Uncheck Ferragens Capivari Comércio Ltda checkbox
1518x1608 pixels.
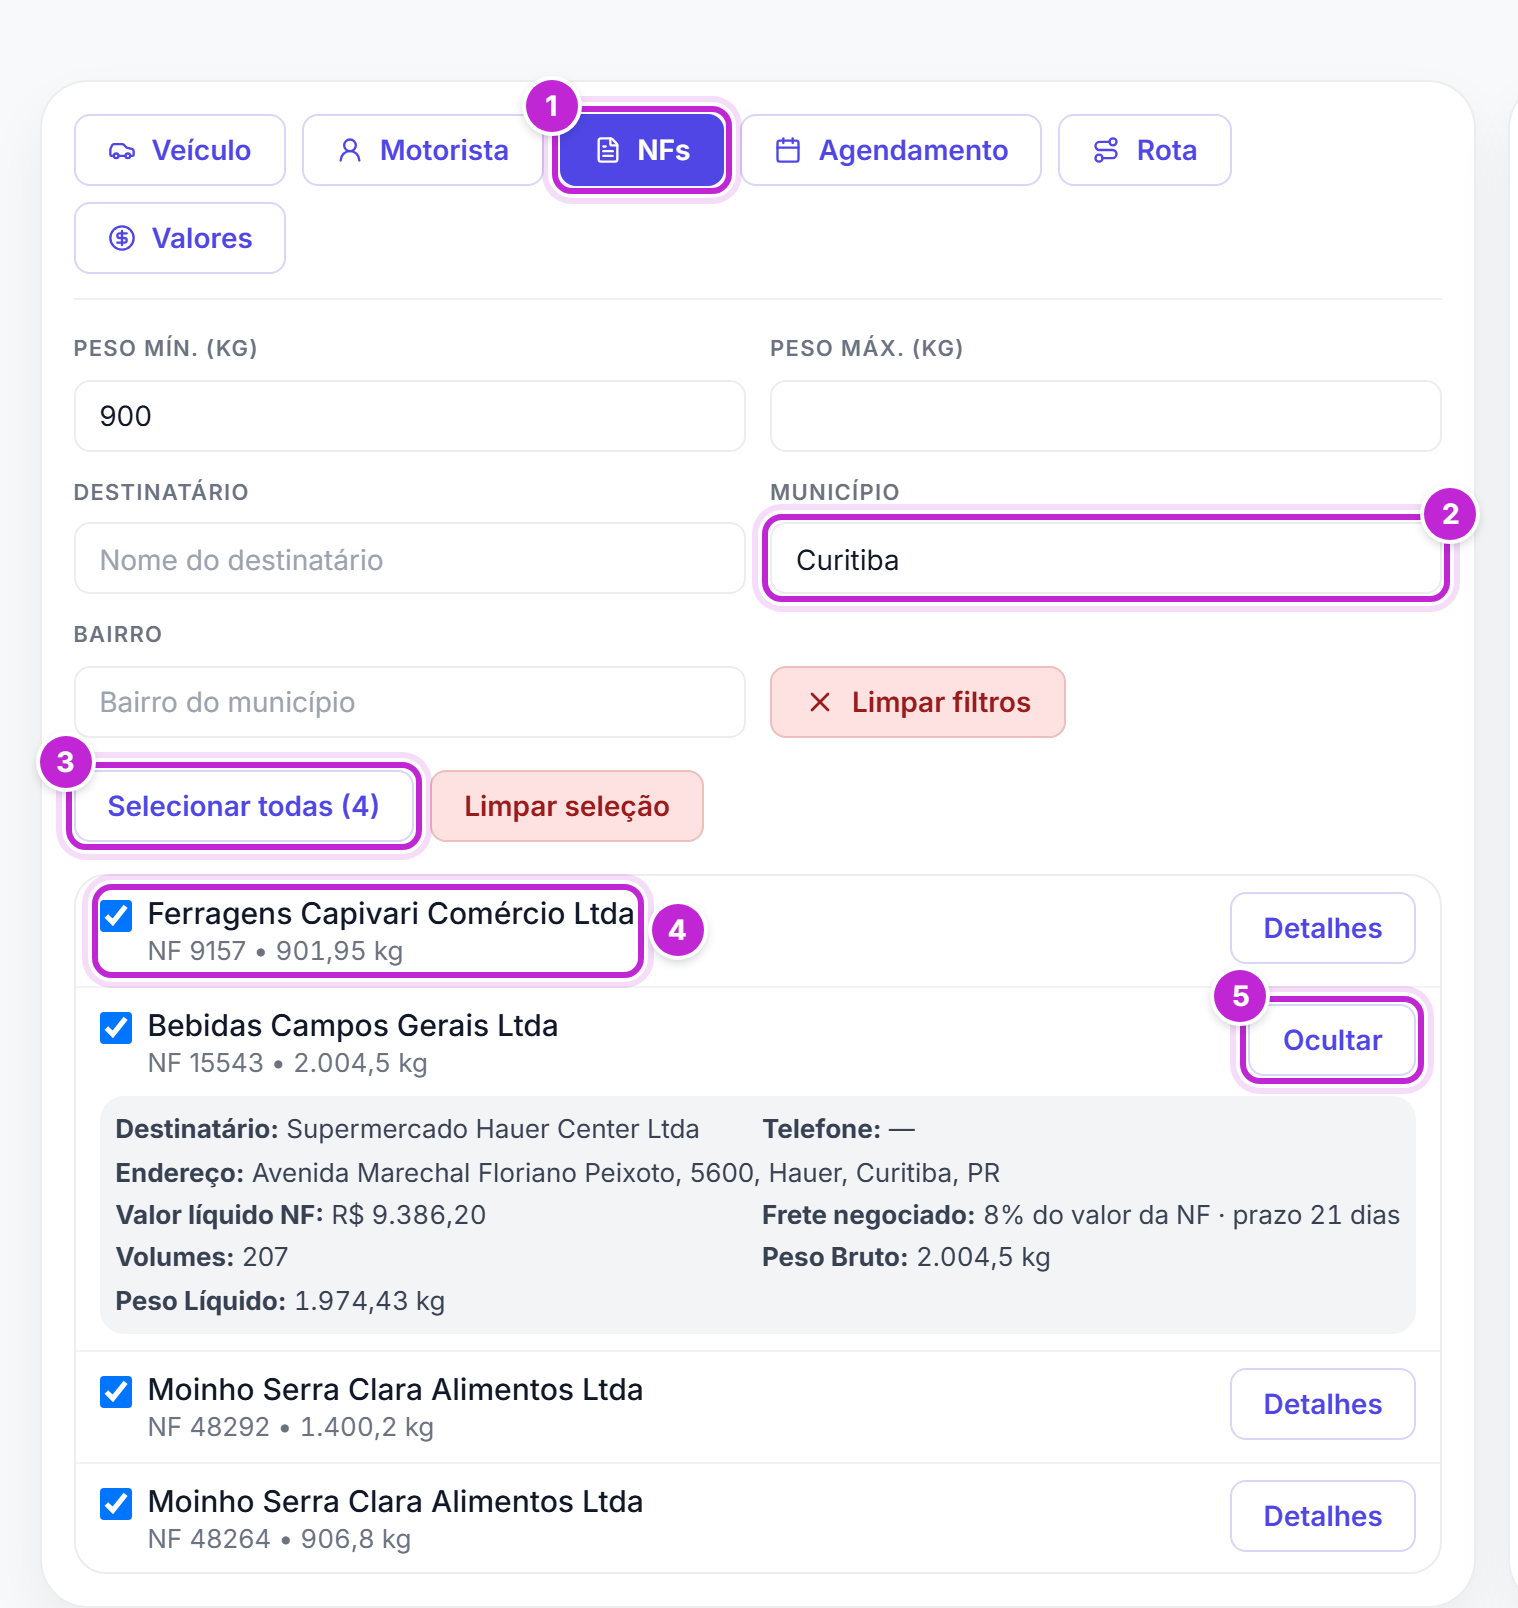pyautogui.click(x=116, y=915)
